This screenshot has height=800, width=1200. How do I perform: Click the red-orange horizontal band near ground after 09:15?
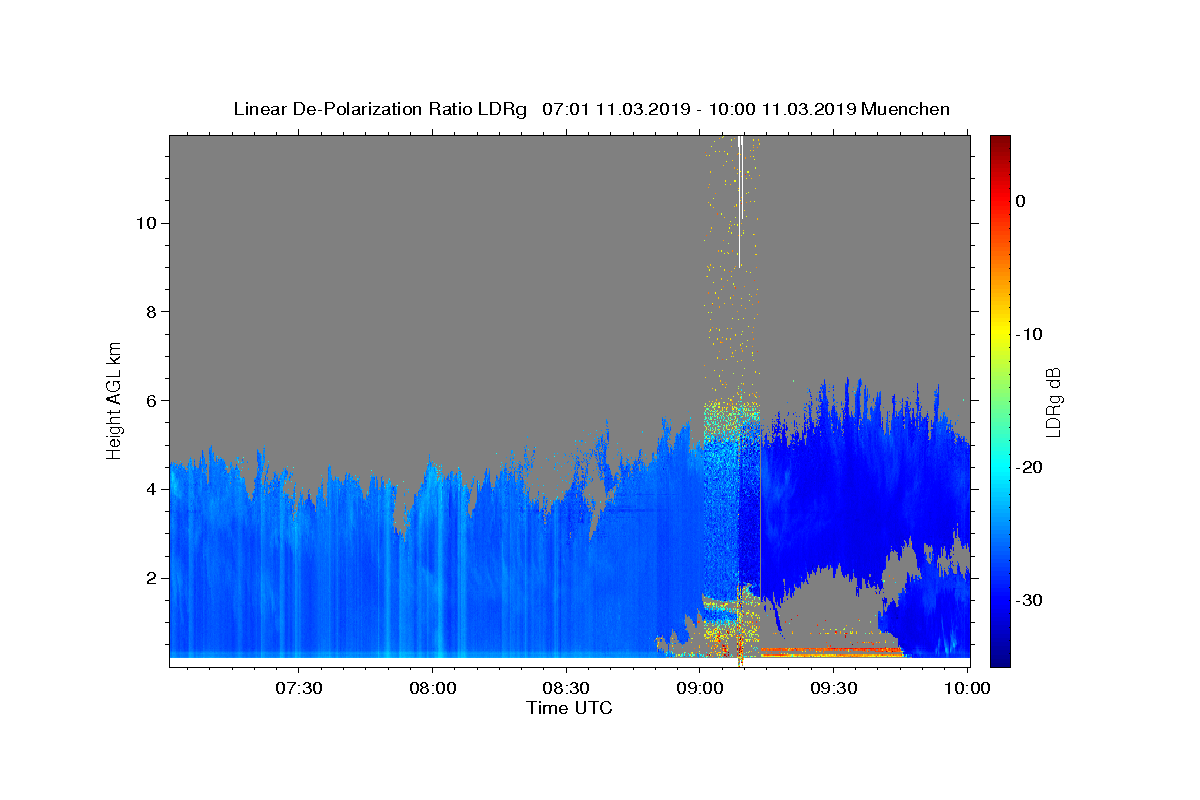click(x=832, y=651)
